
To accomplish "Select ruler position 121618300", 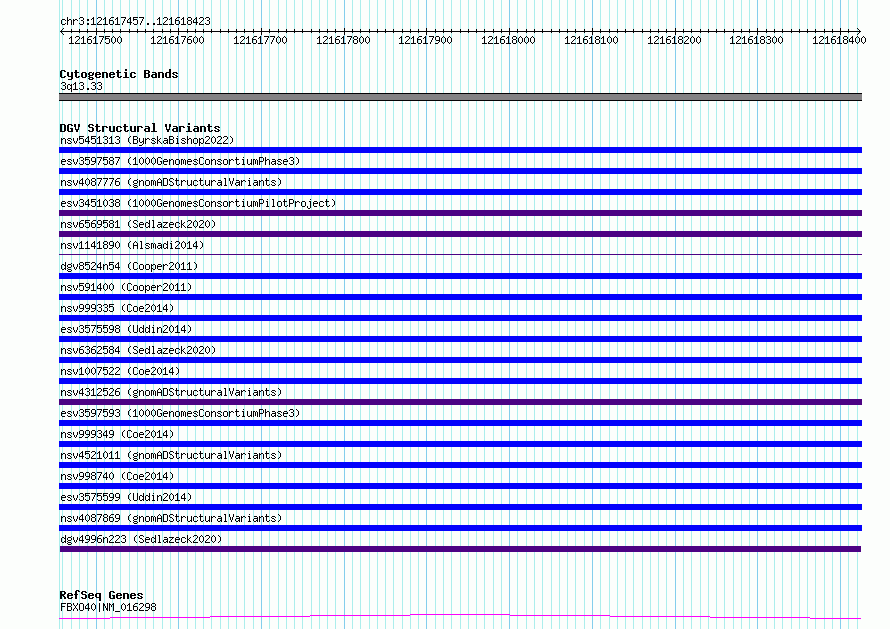I will (x=756, y=40).
